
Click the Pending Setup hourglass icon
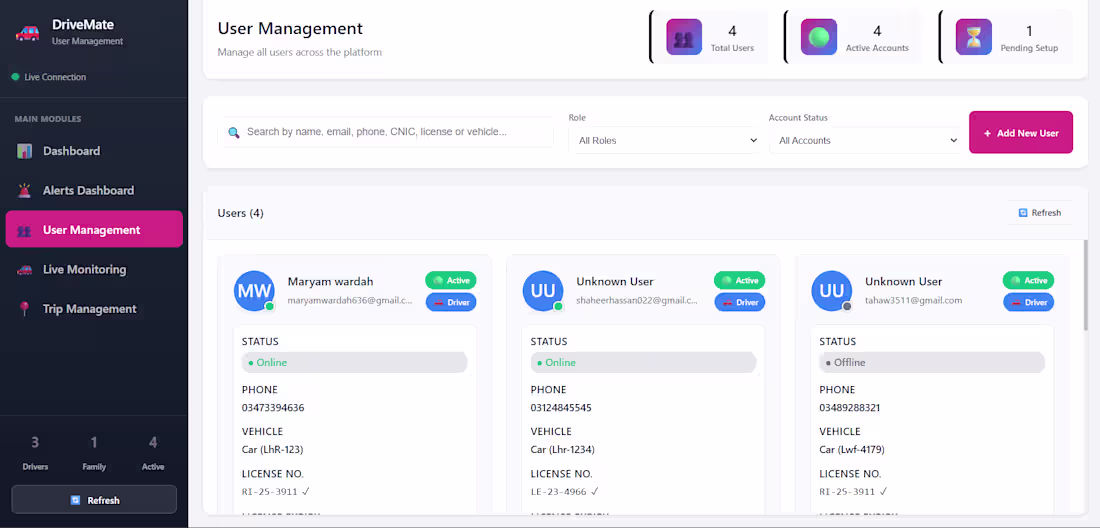point(974,37)
